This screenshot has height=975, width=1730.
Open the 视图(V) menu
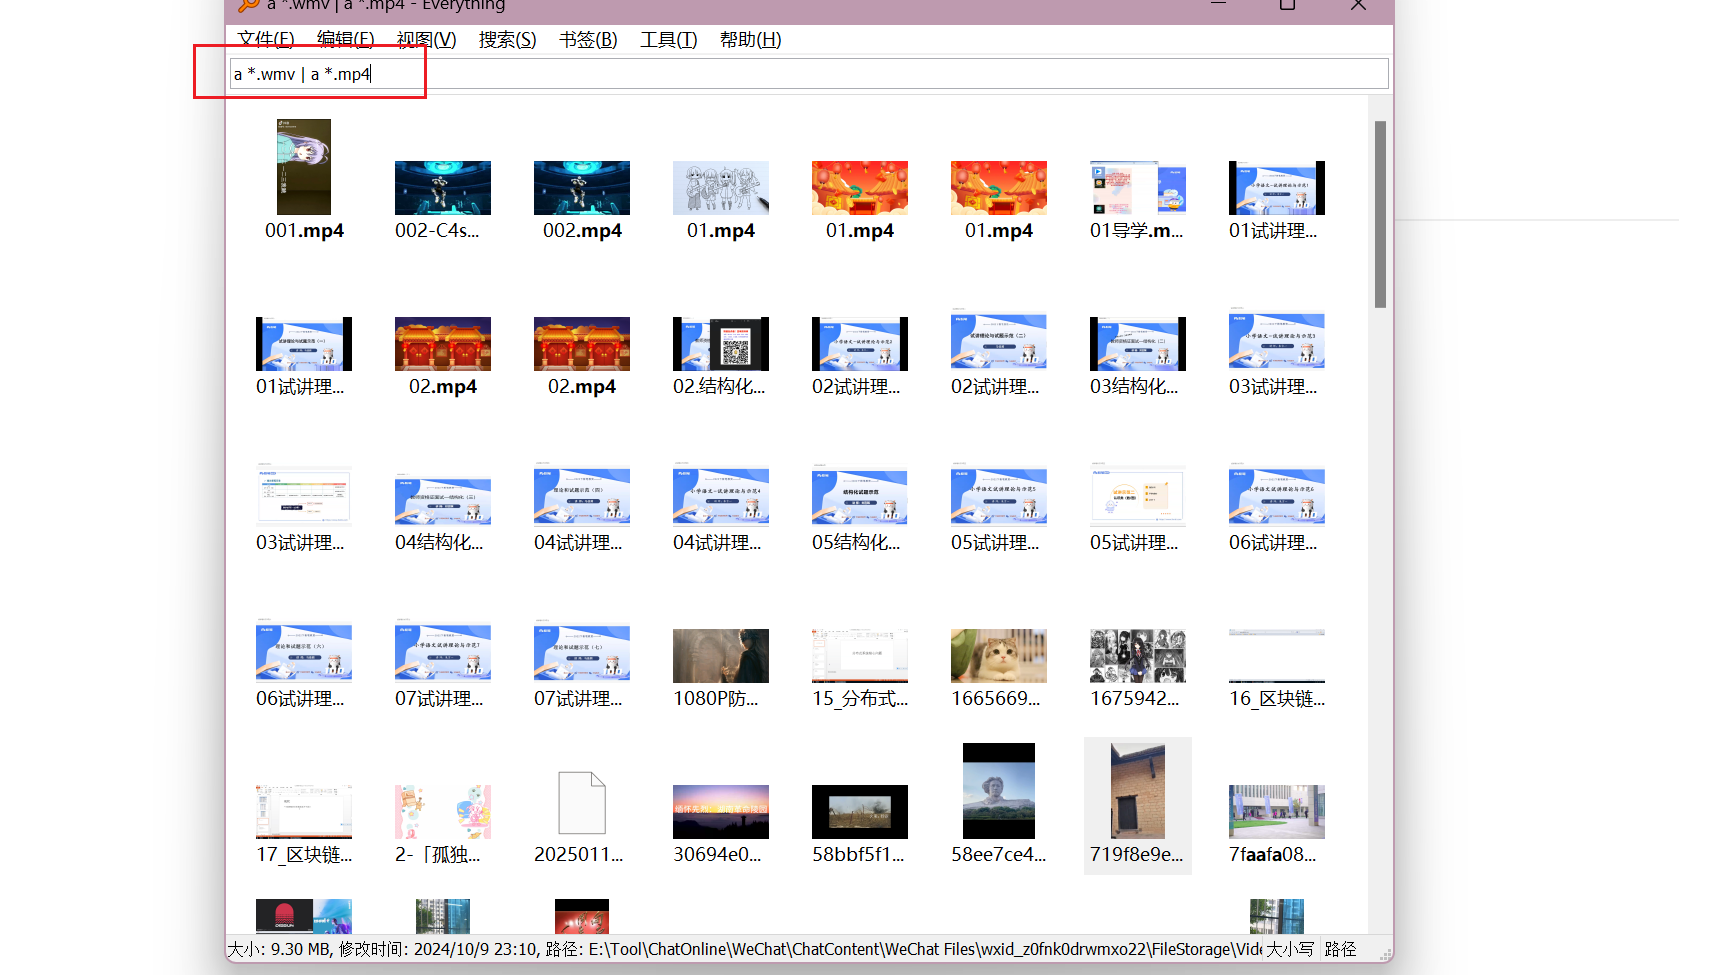point(426,39)
